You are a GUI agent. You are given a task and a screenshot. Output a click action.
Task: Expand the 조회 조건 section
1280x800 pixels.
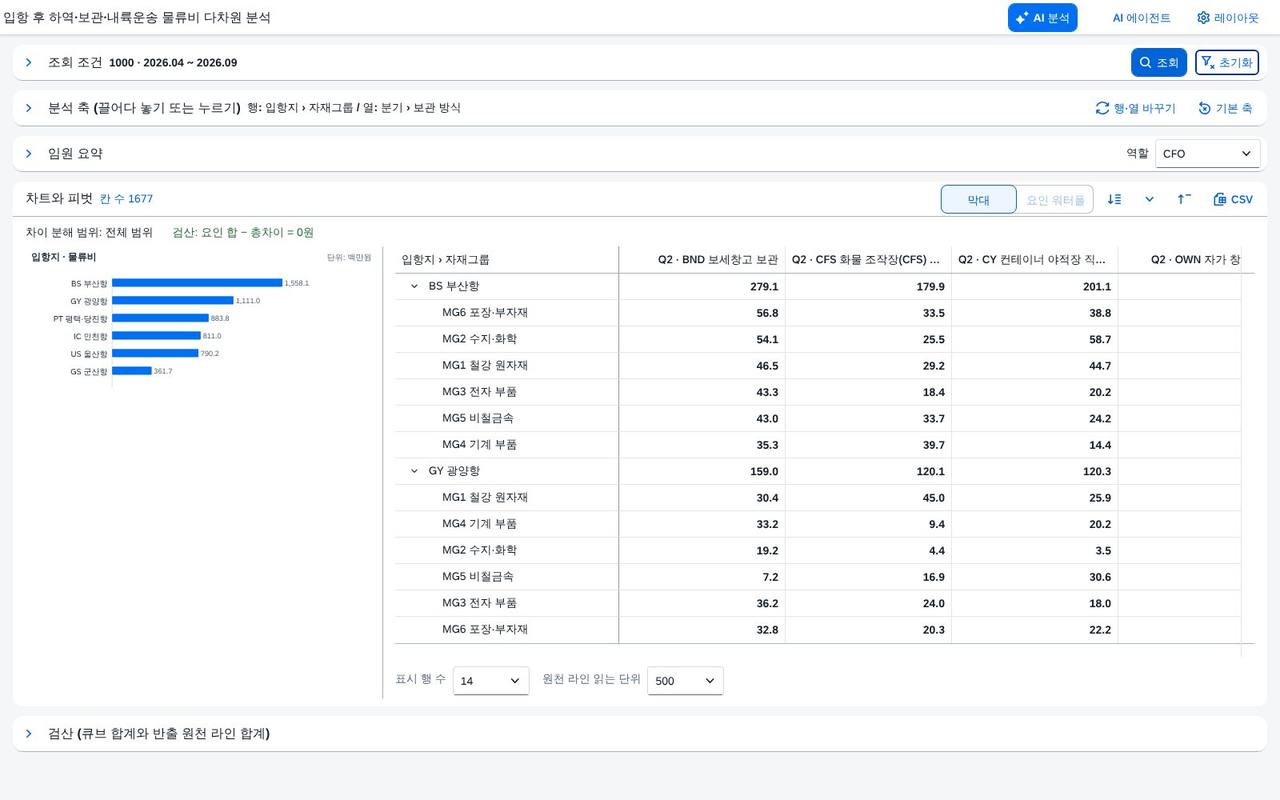29,62
